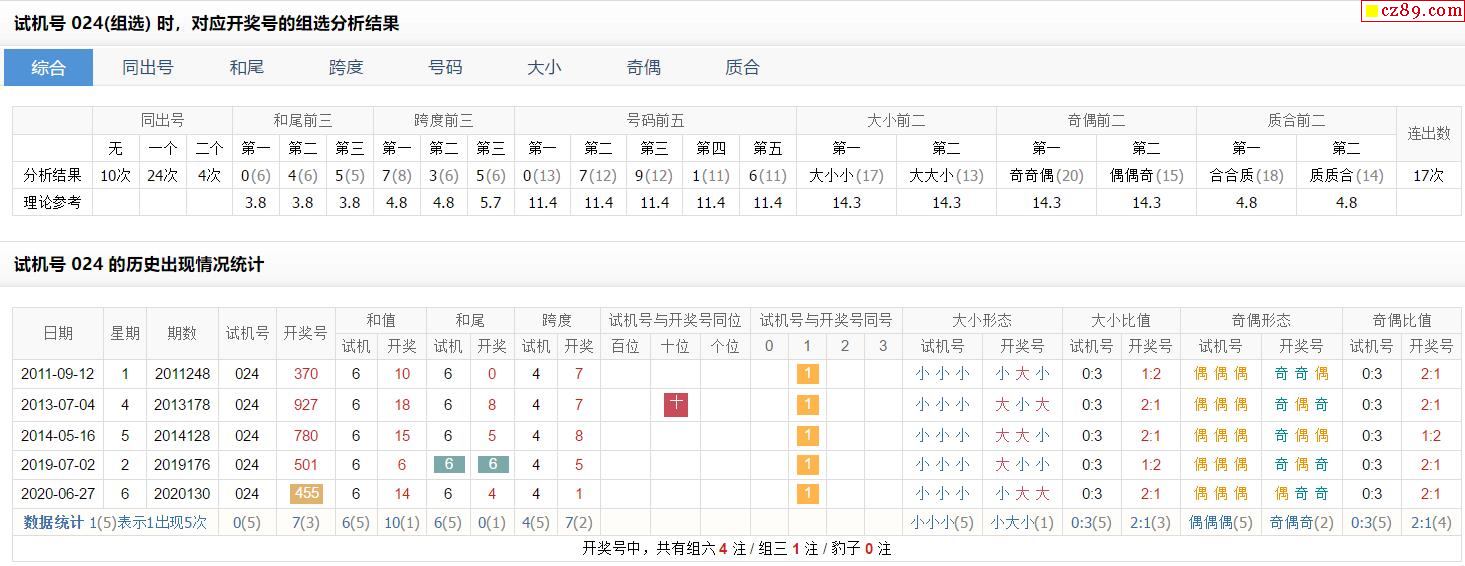Click the 数据统计 label in summary row
The image size is (1465, 566).
pyautogui.click(x=54, y=522)
